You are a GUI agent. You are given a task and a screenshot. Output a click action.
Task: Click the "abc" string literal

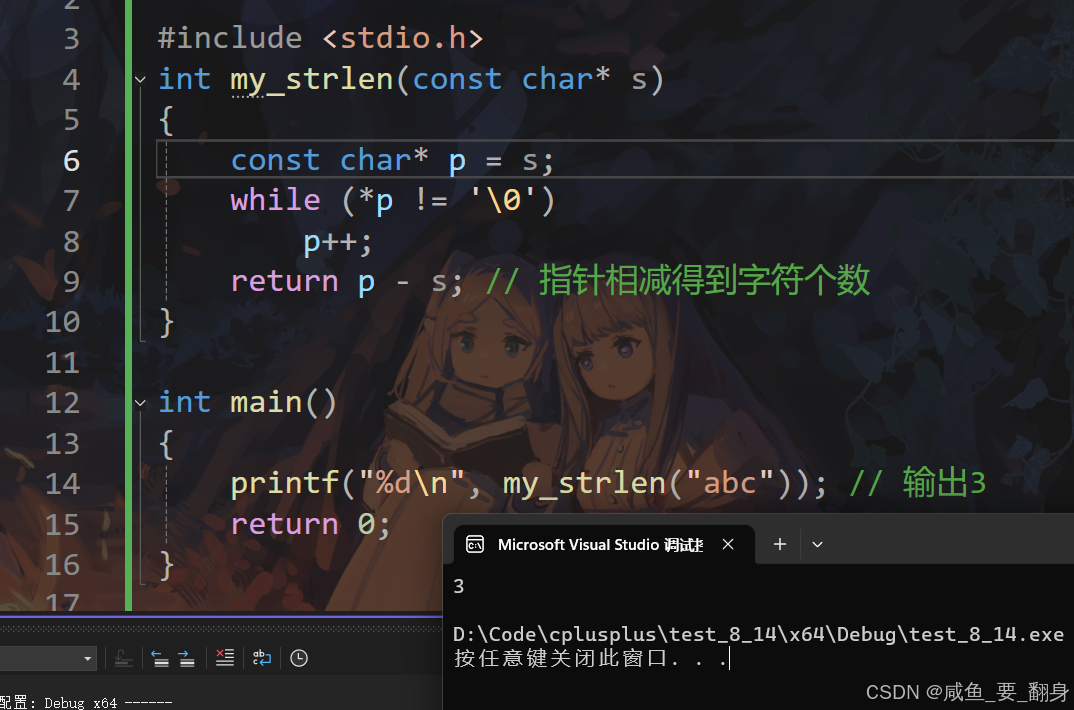point(729,483)
